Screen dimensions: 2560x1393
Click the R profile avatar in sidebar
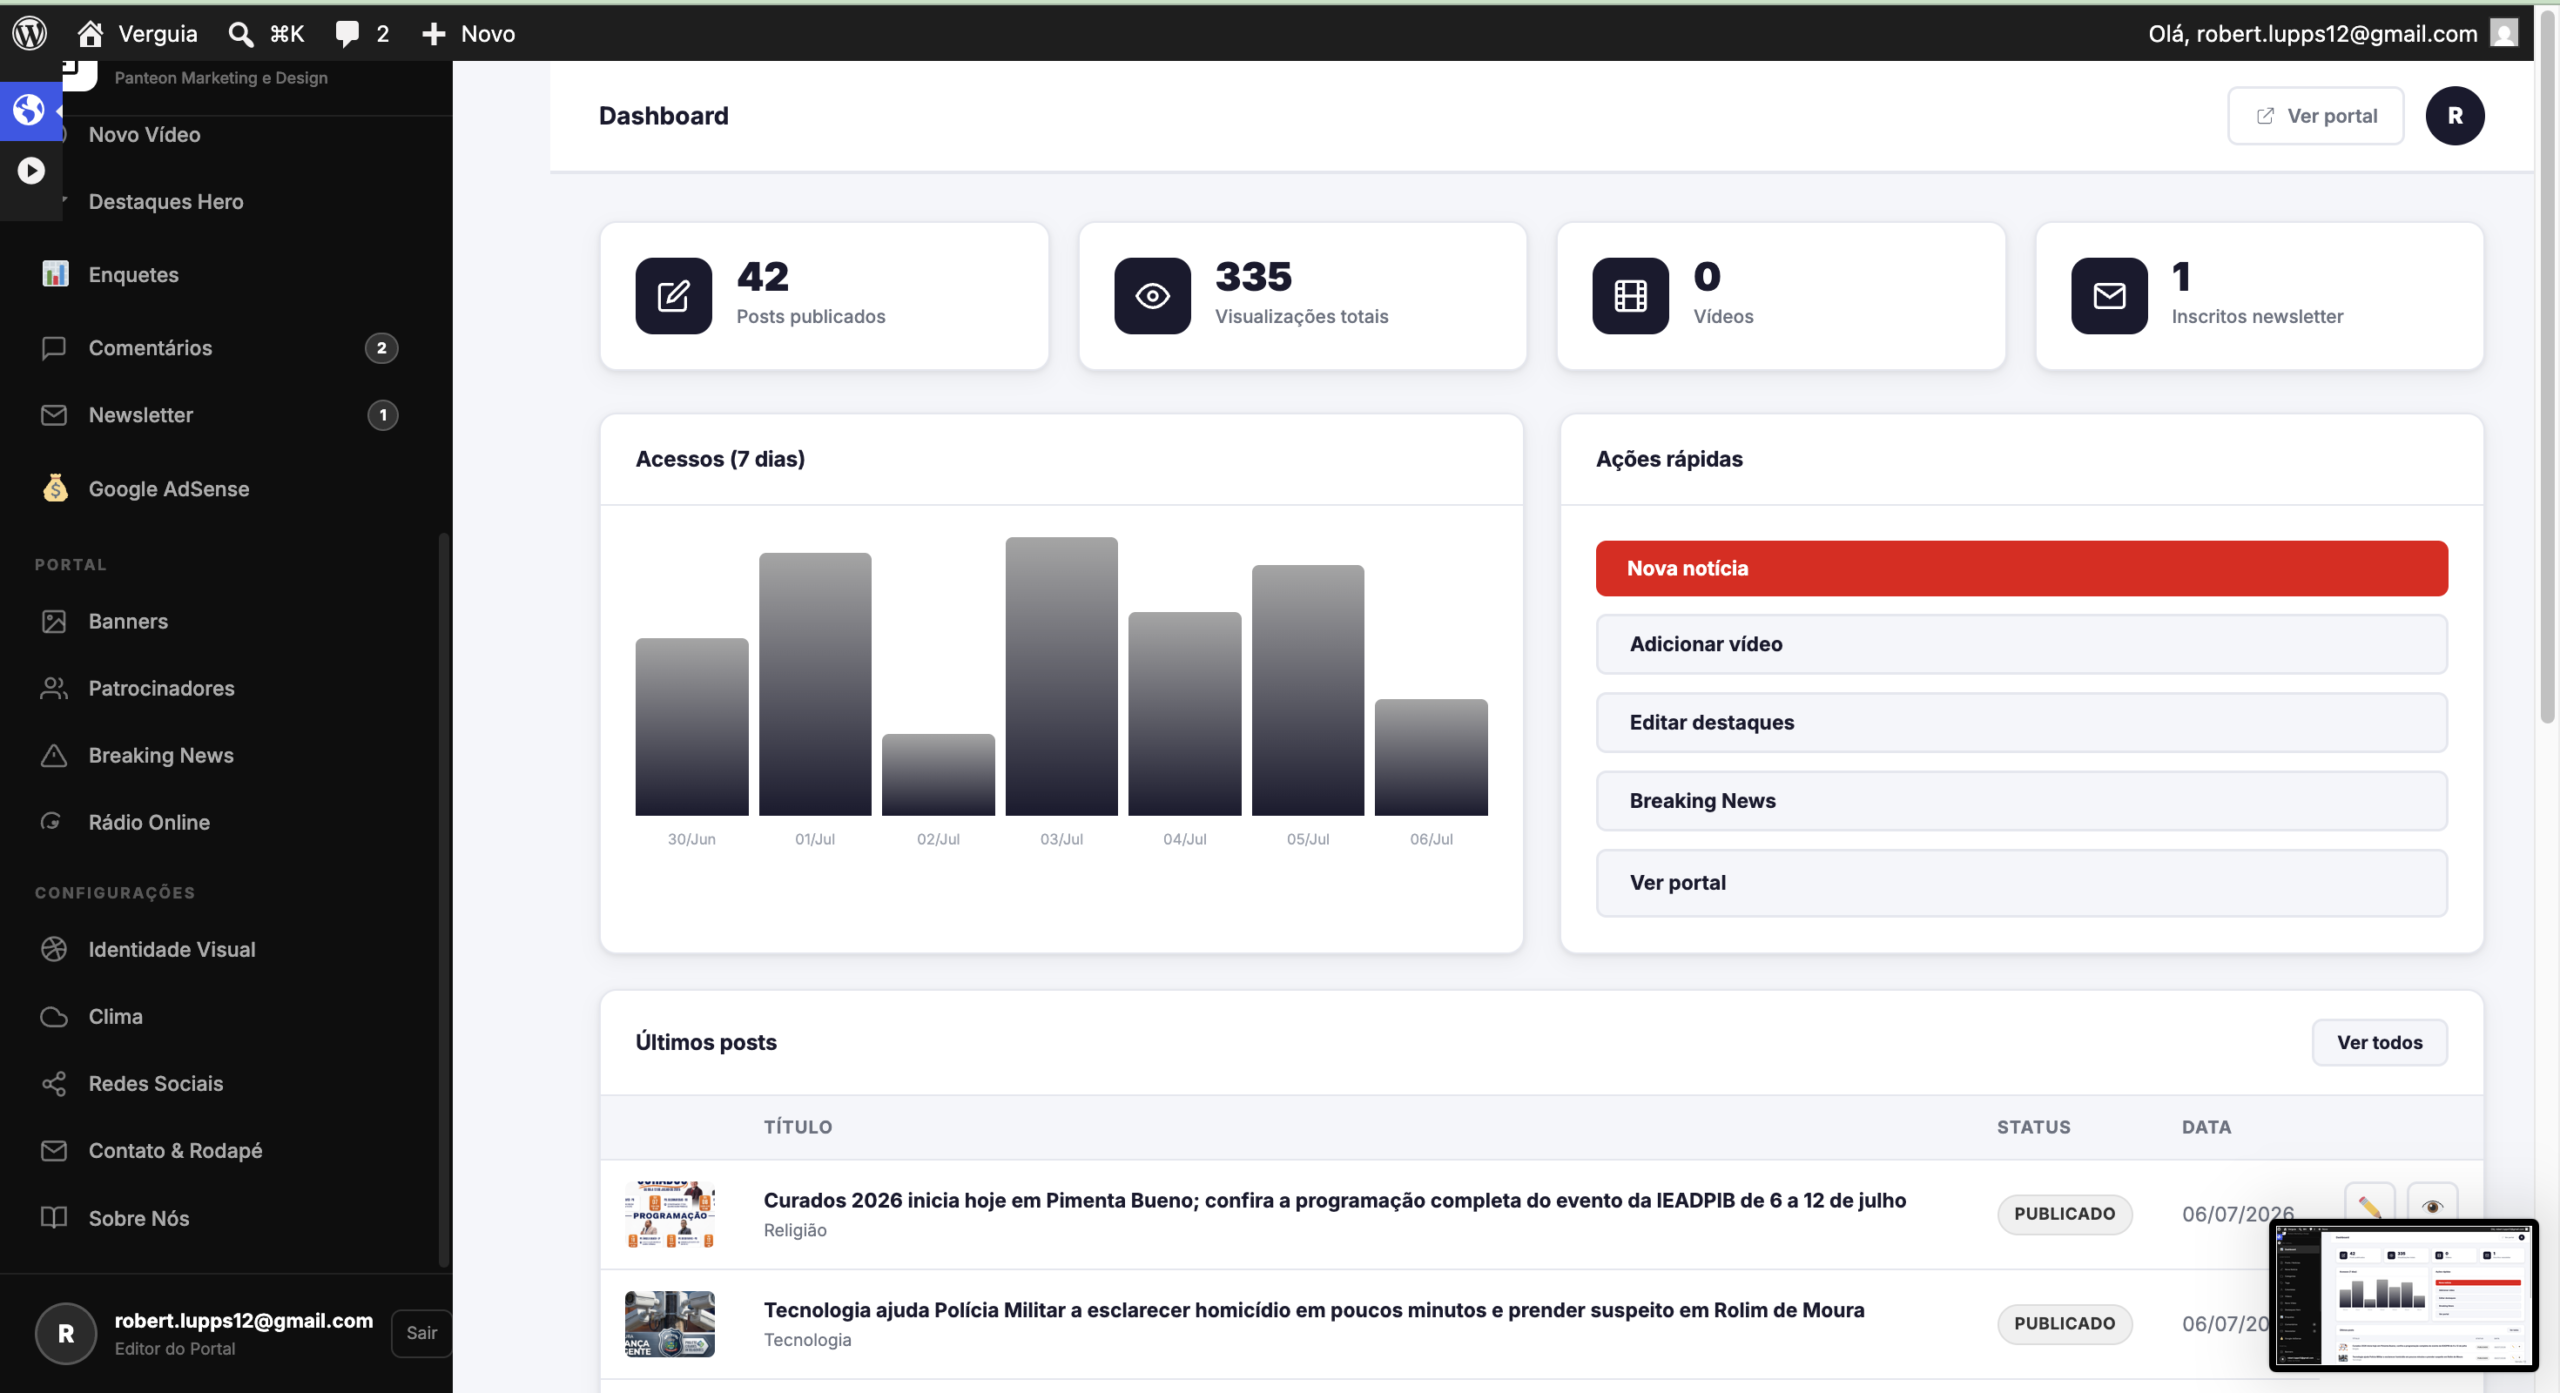point(66,1333)
